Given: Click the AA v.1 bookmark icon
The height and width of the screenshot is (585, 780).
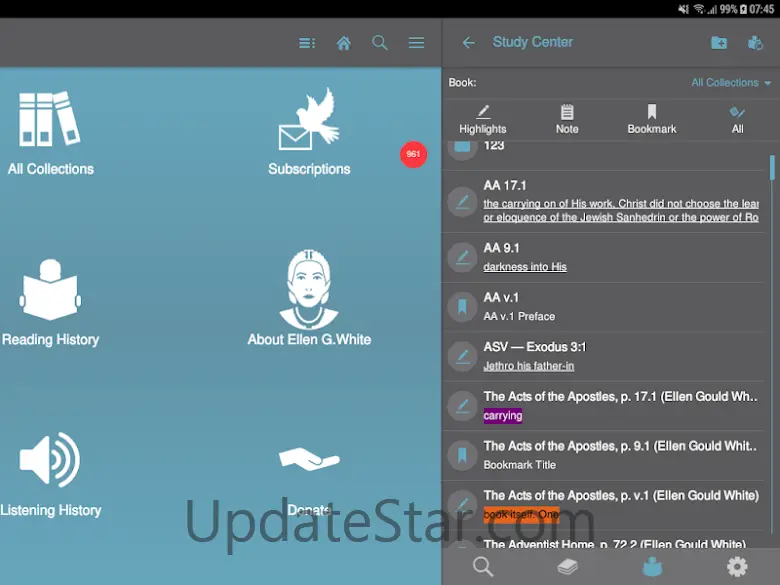Looking at the screenshot, I should tap(462, 307).
